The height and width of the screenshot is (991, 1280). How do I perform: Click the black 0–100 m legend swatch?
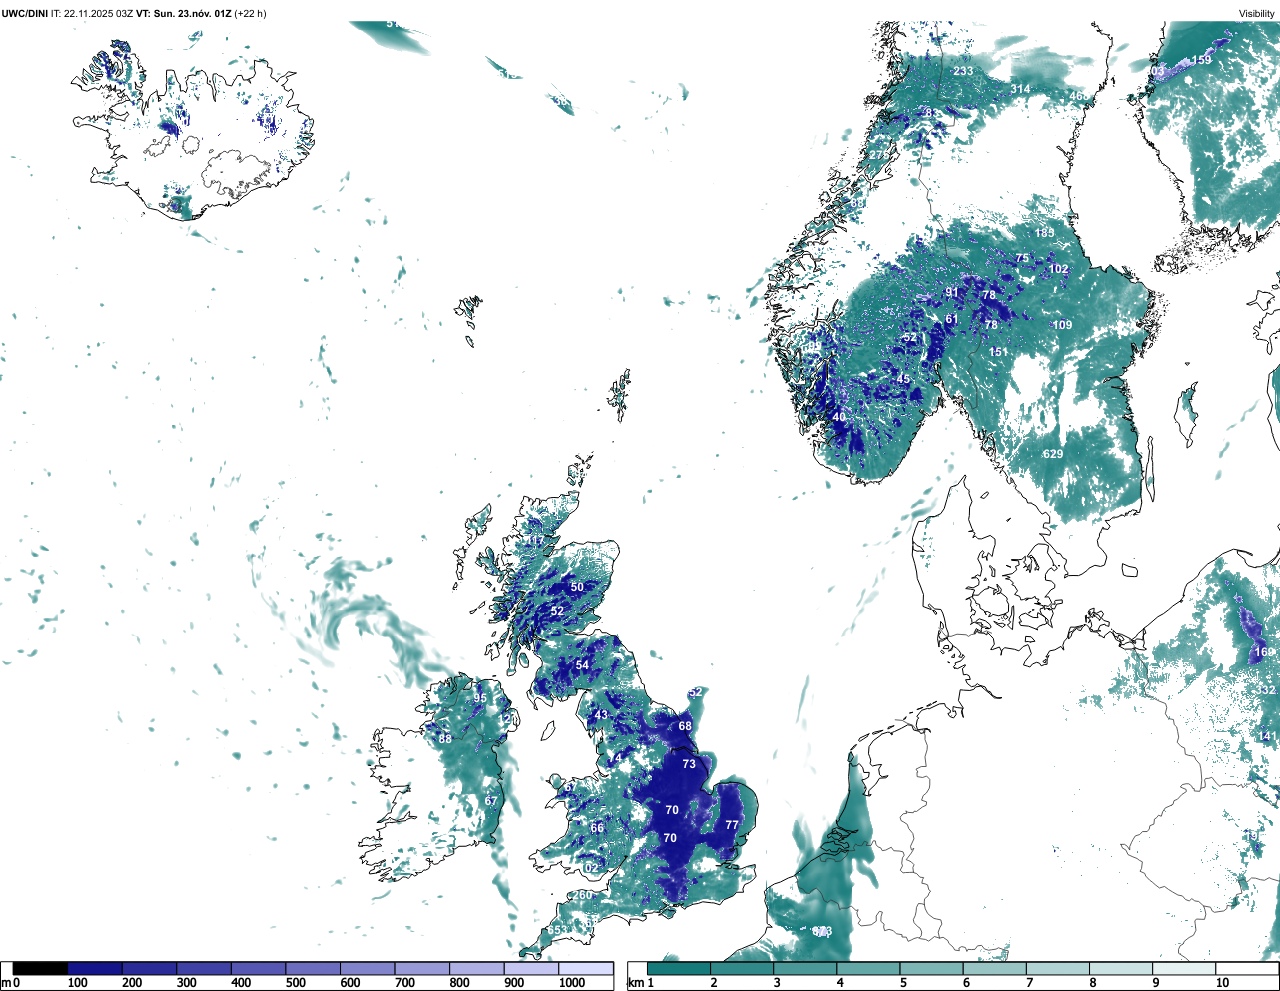click(41, 968)
